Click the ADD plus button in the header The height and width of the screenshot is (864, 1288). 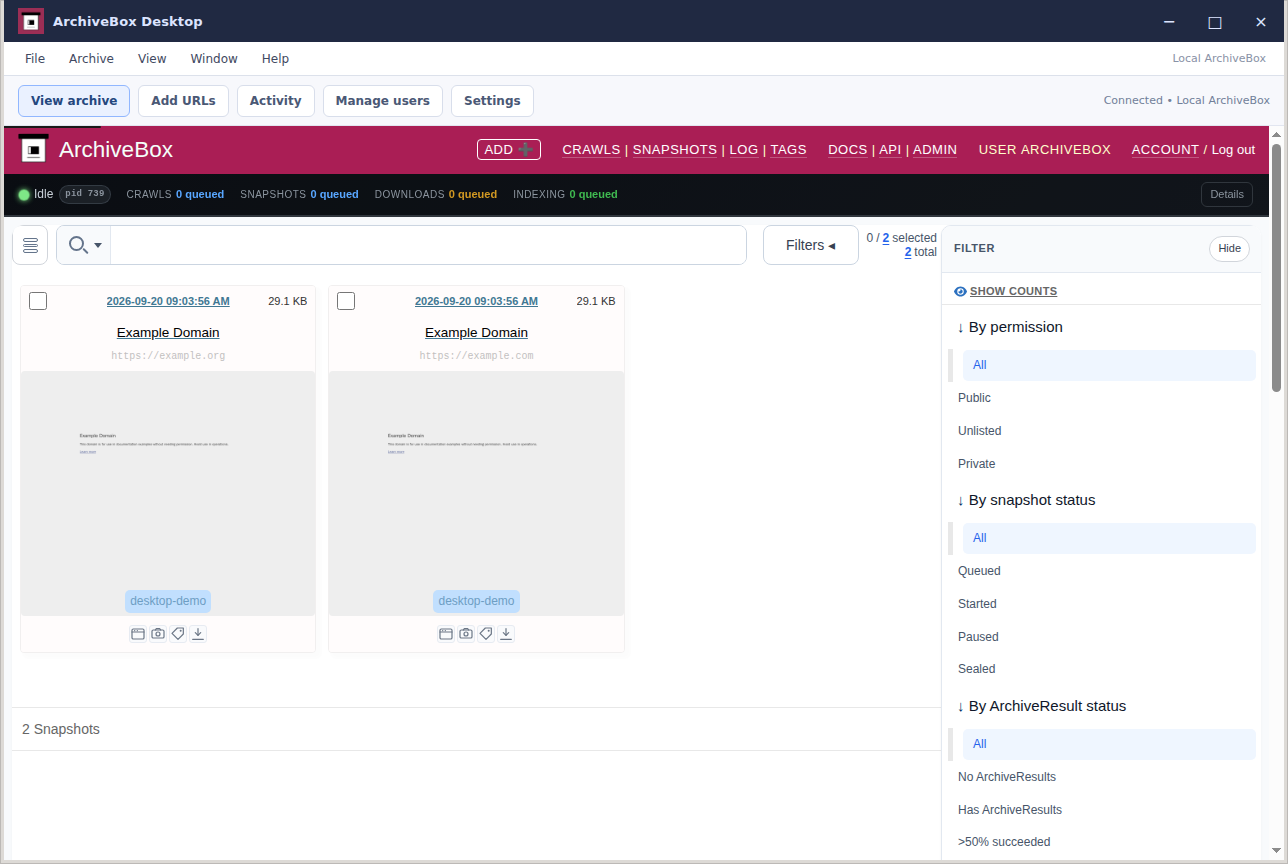tap(509, 149)
